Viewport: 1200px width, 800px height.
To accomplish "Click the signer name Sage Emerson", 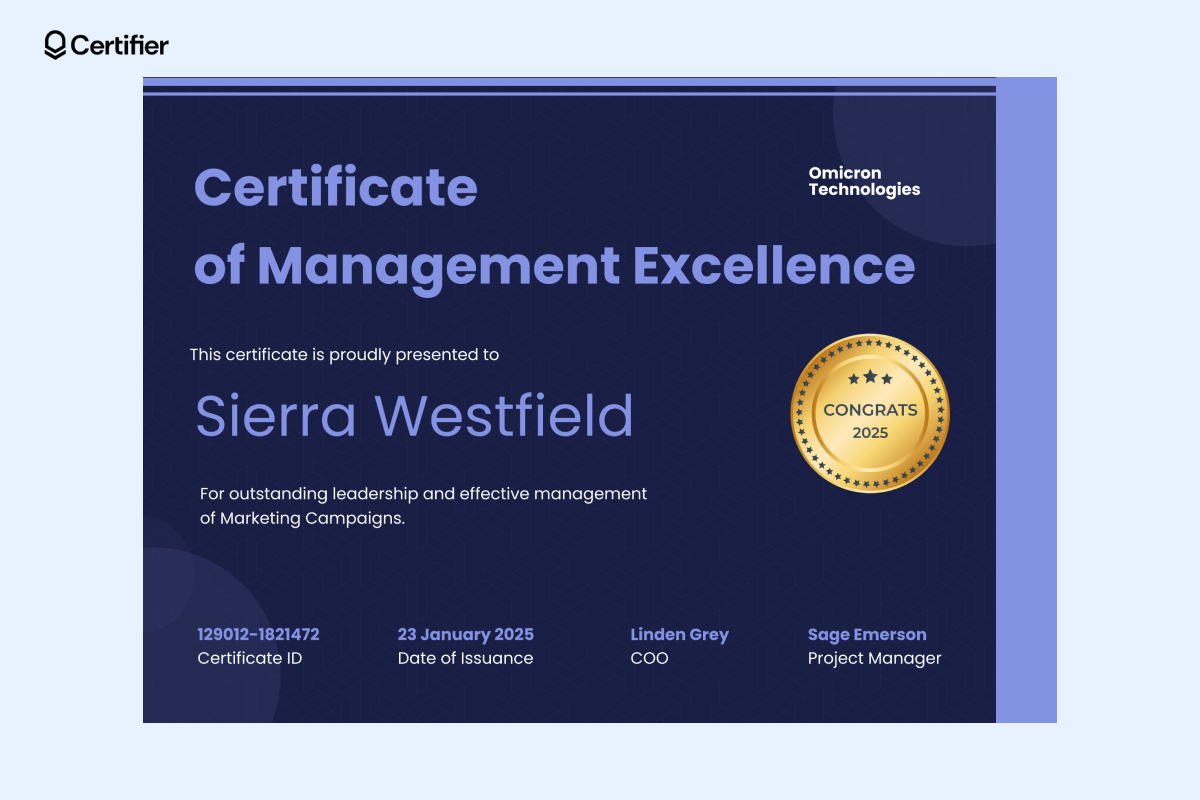I will pos(867,634).
